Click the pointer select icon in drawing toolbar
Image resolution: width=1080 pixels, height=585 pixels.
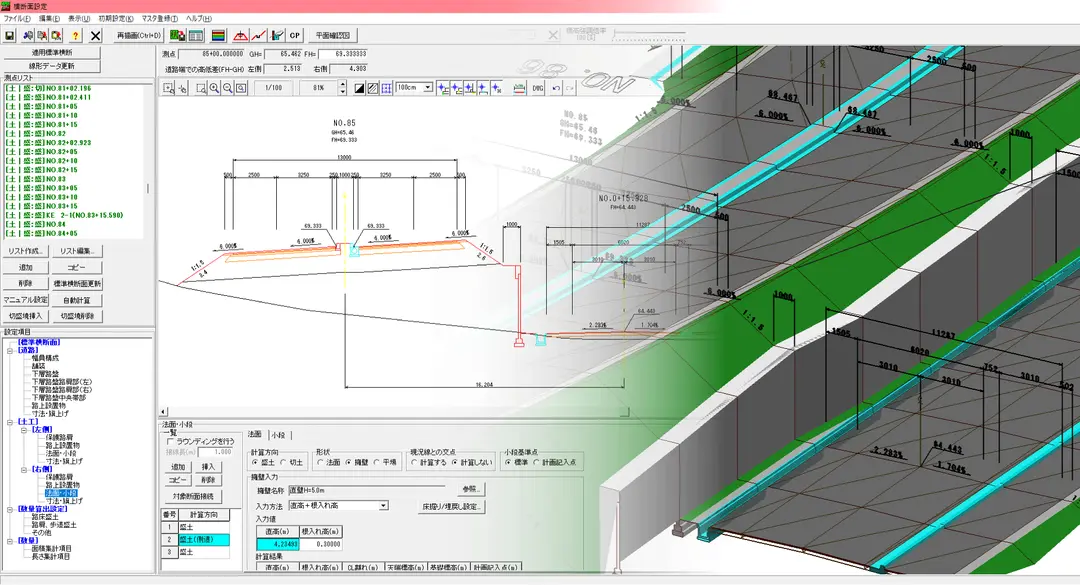click(x=183, y=88)
